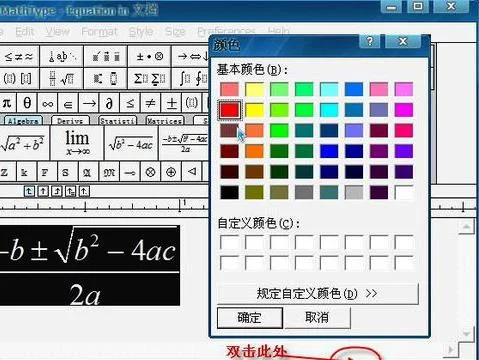Click the 取消 (Cancel) button
The image size is (479, 360).
(x=317, y=318)
